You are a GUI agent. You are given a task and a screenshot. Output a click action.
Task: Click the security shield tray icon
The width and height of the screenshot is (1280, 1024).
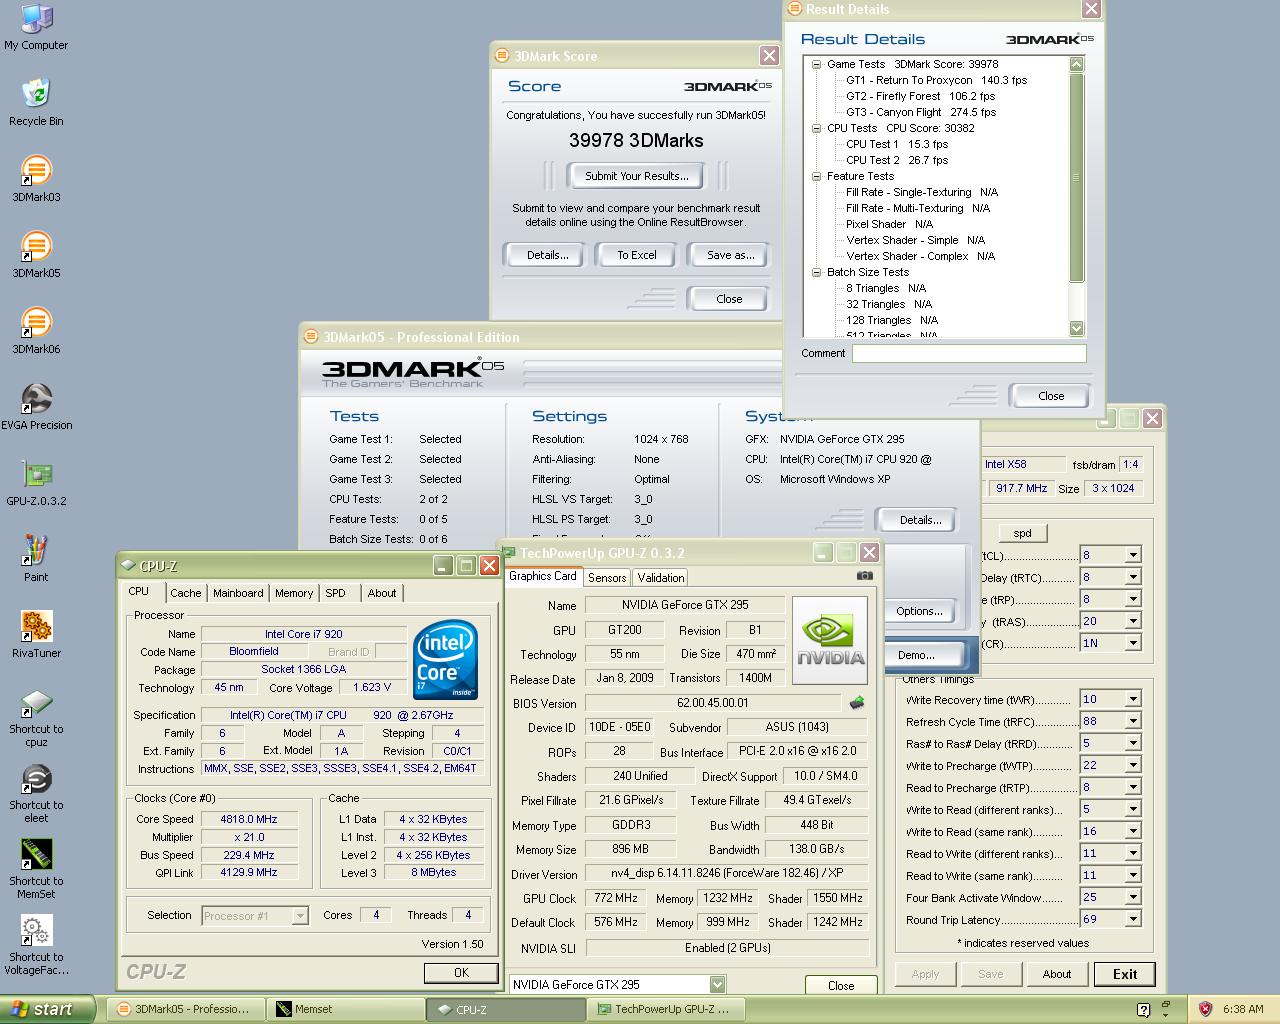(1205, 1009)
